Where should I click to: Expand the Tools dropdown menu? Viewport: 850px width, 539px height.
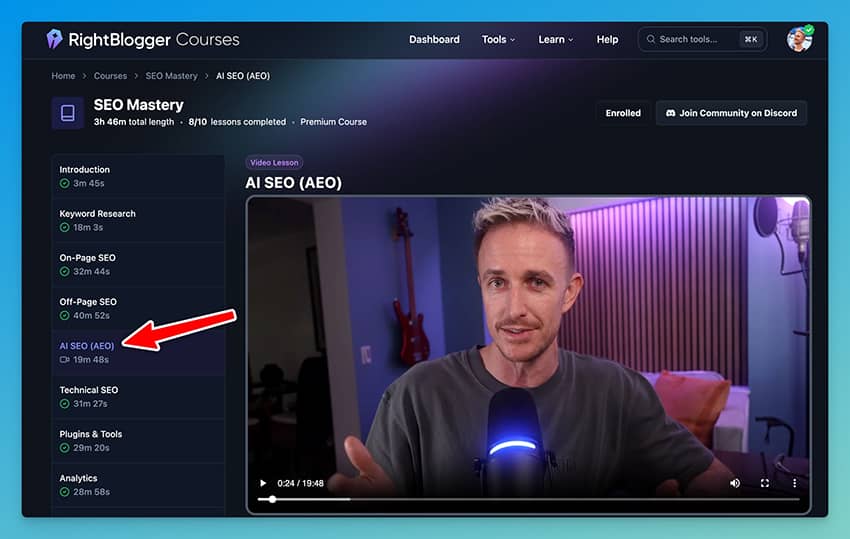[498, 40]
